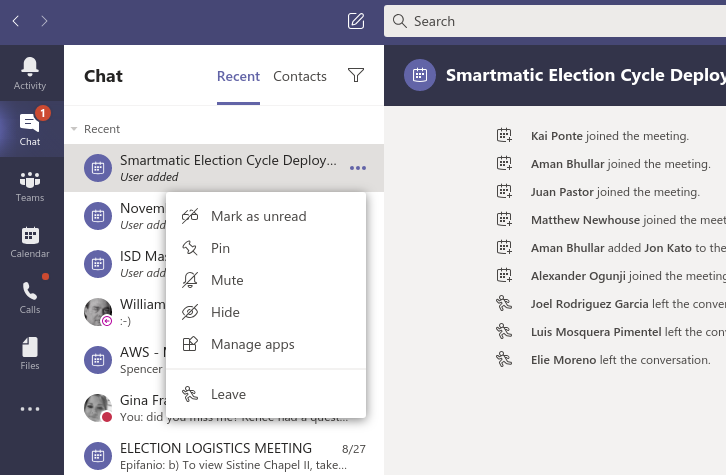The width and height of the screenshot is (726, 475).
Task: Open Smartmatic Election Cycle Deploy chat
Action: pyautogui.click(x=224, y=168)
